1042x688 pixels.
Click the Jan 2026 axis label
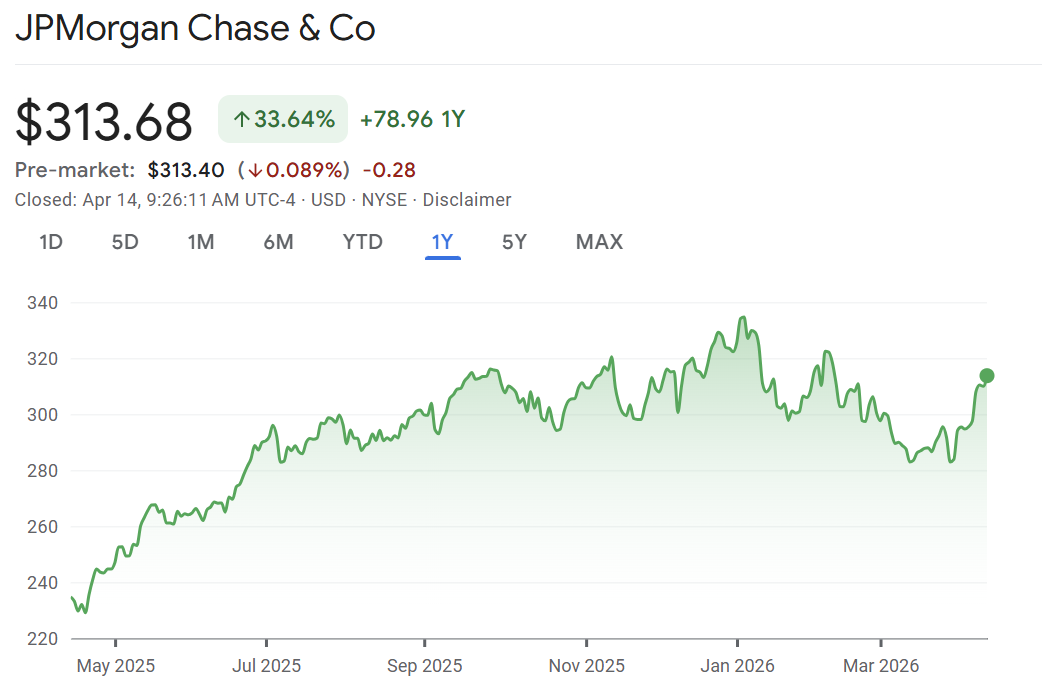738,665
